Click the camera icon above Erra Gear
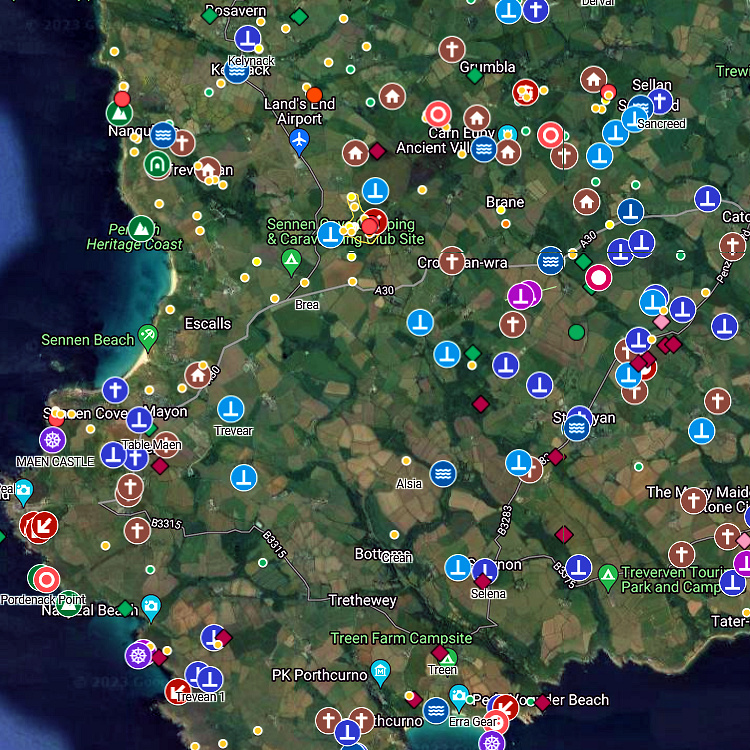 point(459,696)
